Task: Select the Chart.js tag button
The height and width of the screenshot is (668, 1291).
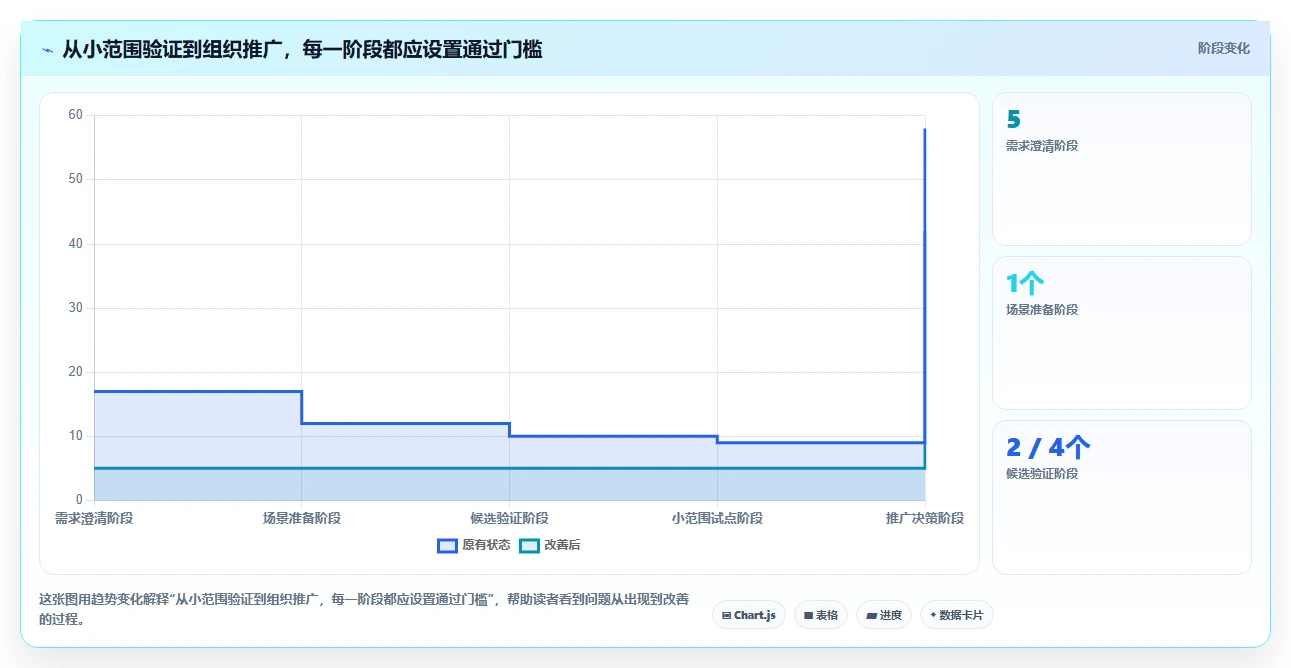Action: coord(749,615)
